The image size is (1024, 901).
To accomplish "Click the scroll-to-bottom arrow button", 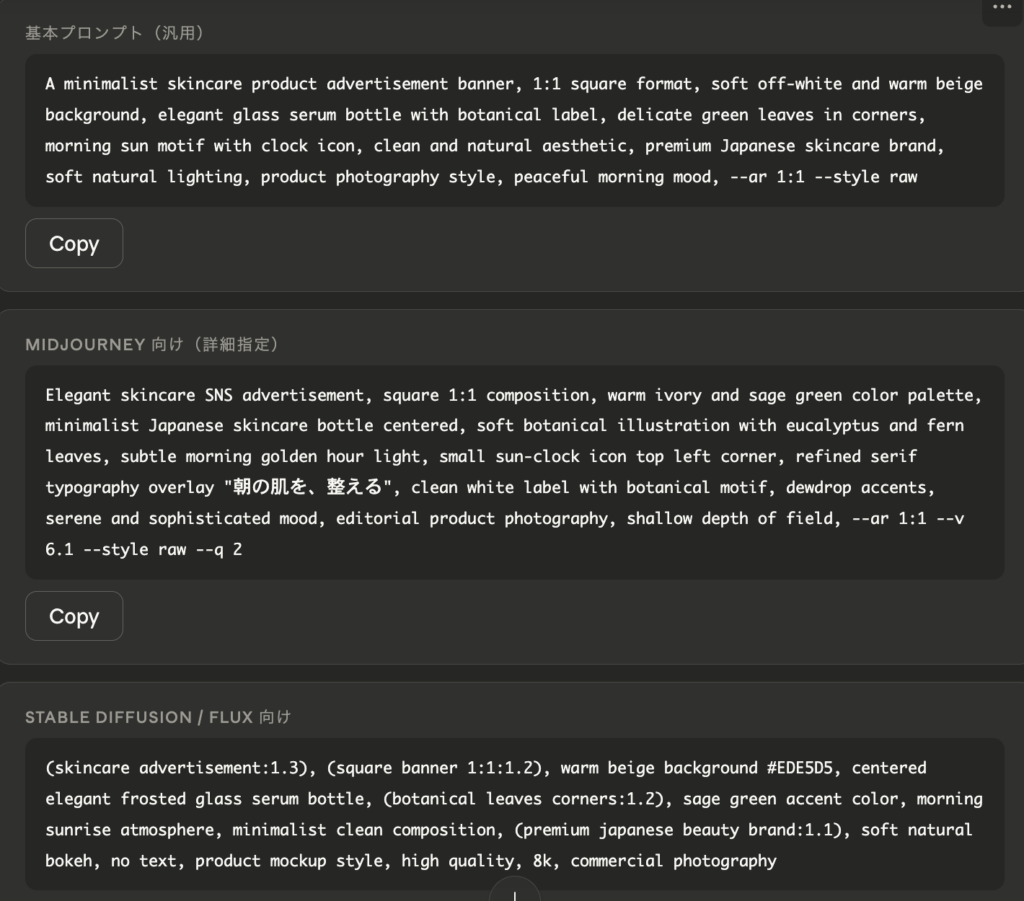I will (514, 889).
